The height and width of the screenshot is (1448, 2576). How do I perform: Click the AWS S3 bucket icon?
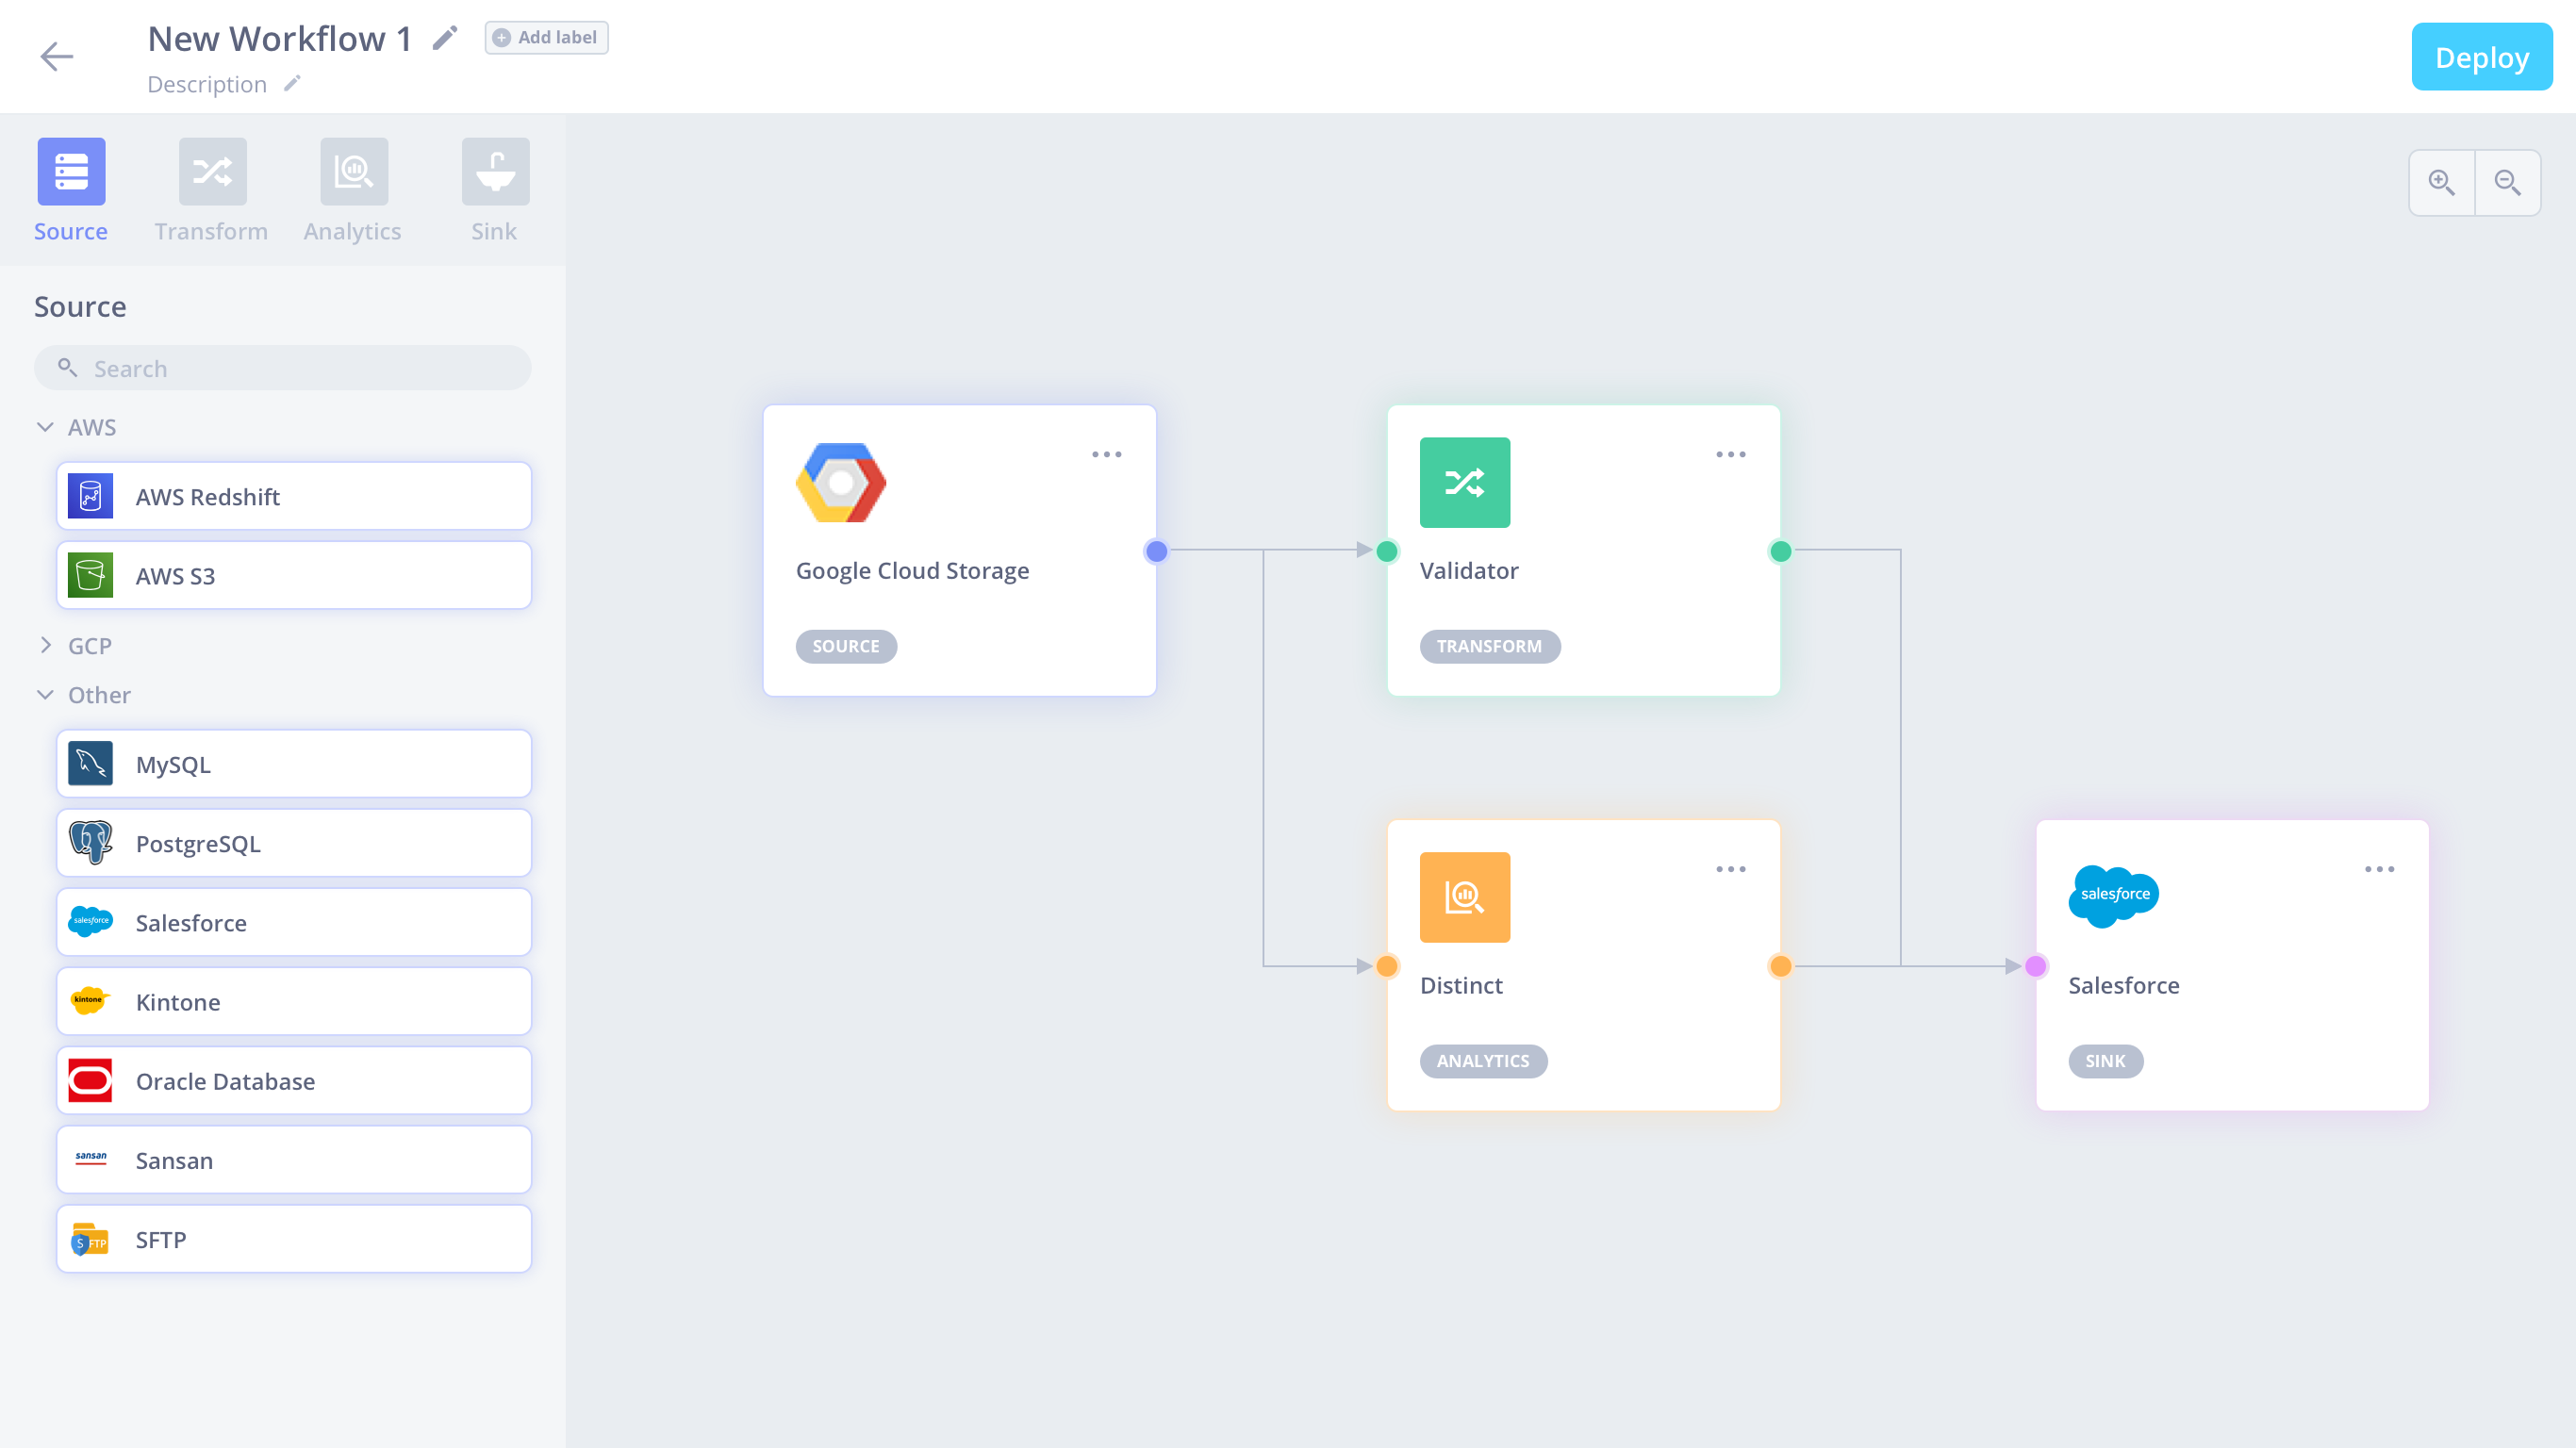pyautogui.click(x=90, y=575)
